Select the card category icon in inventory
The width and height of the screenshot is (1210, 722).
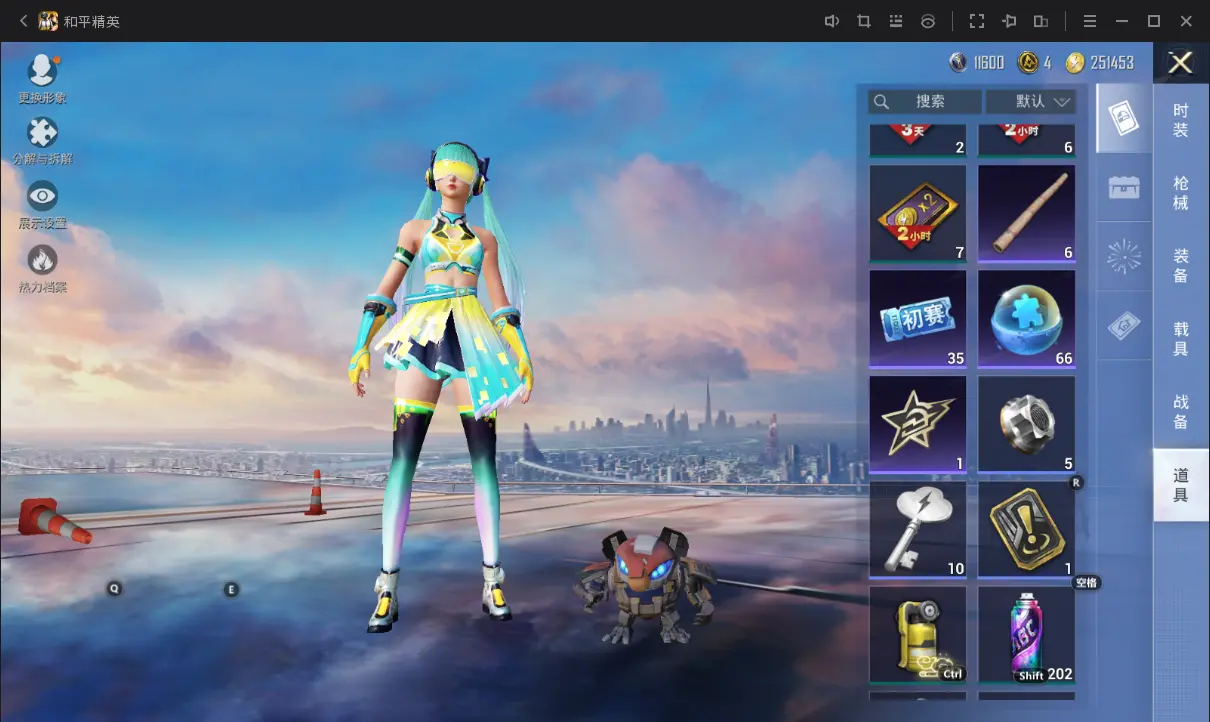point(1124,118)
